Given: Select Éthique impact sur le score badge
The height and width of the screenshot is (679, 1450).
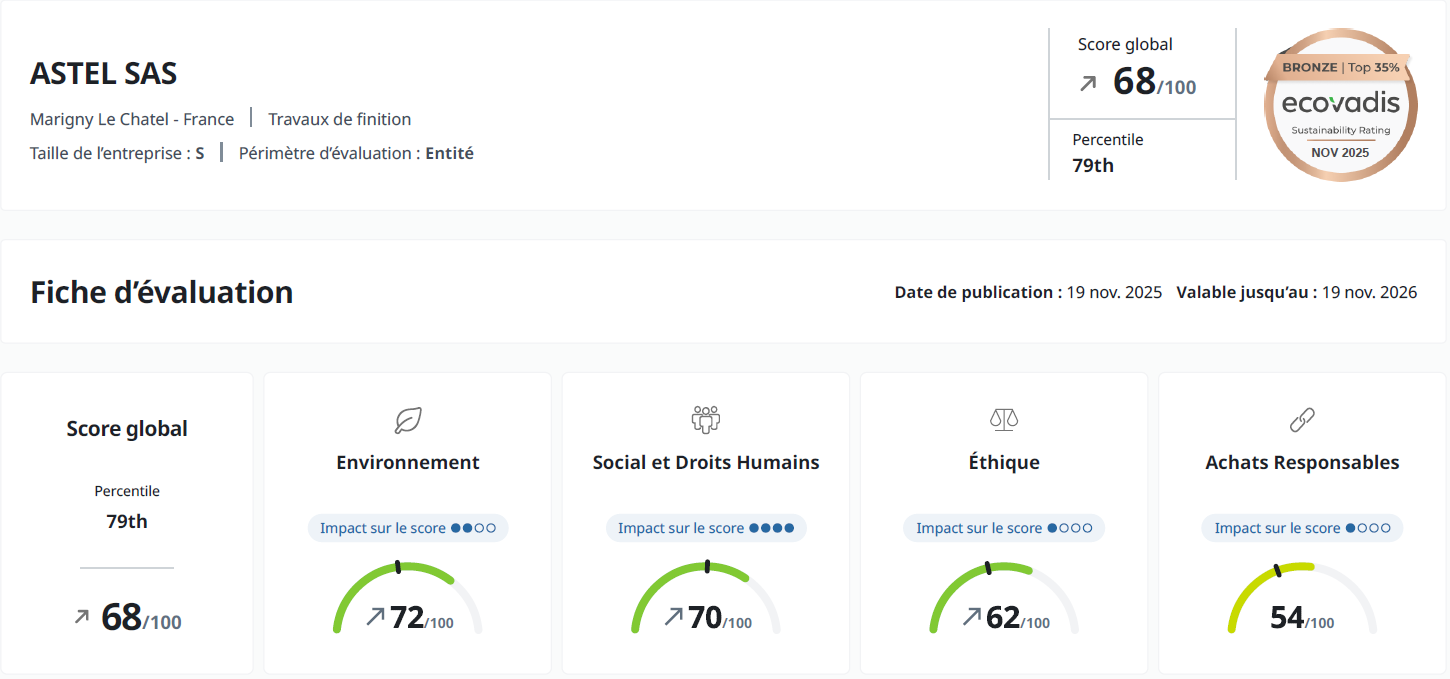Looking at the screenshot, I should 1004,528.
